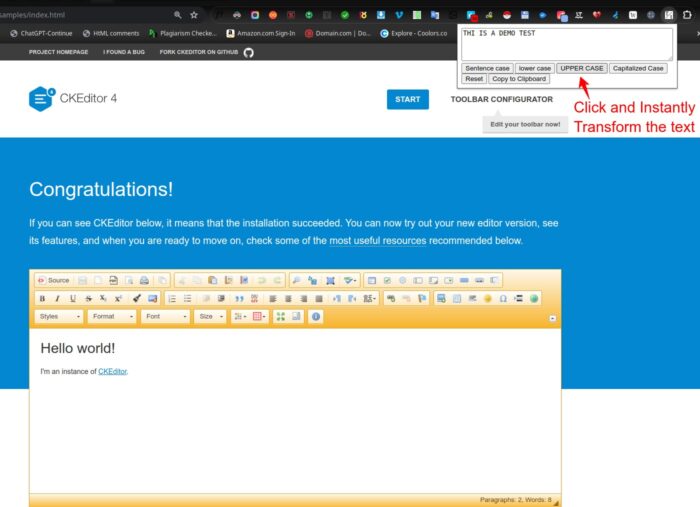Image resolution: width=700 pixels, height=507 pixels.
Task: Open PROJECT HOMEPAGE menu item
Action: [x=58, y=52]
